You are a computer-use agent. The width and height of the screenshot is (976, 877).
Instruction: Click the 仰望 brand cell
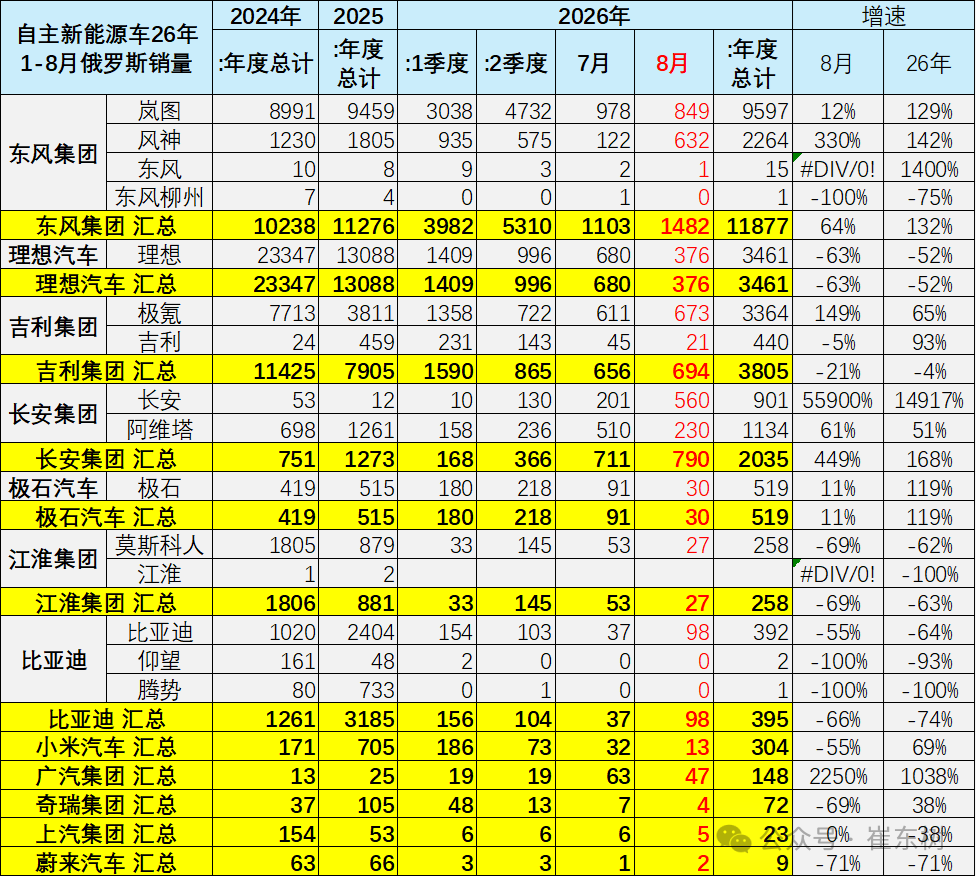159,660
